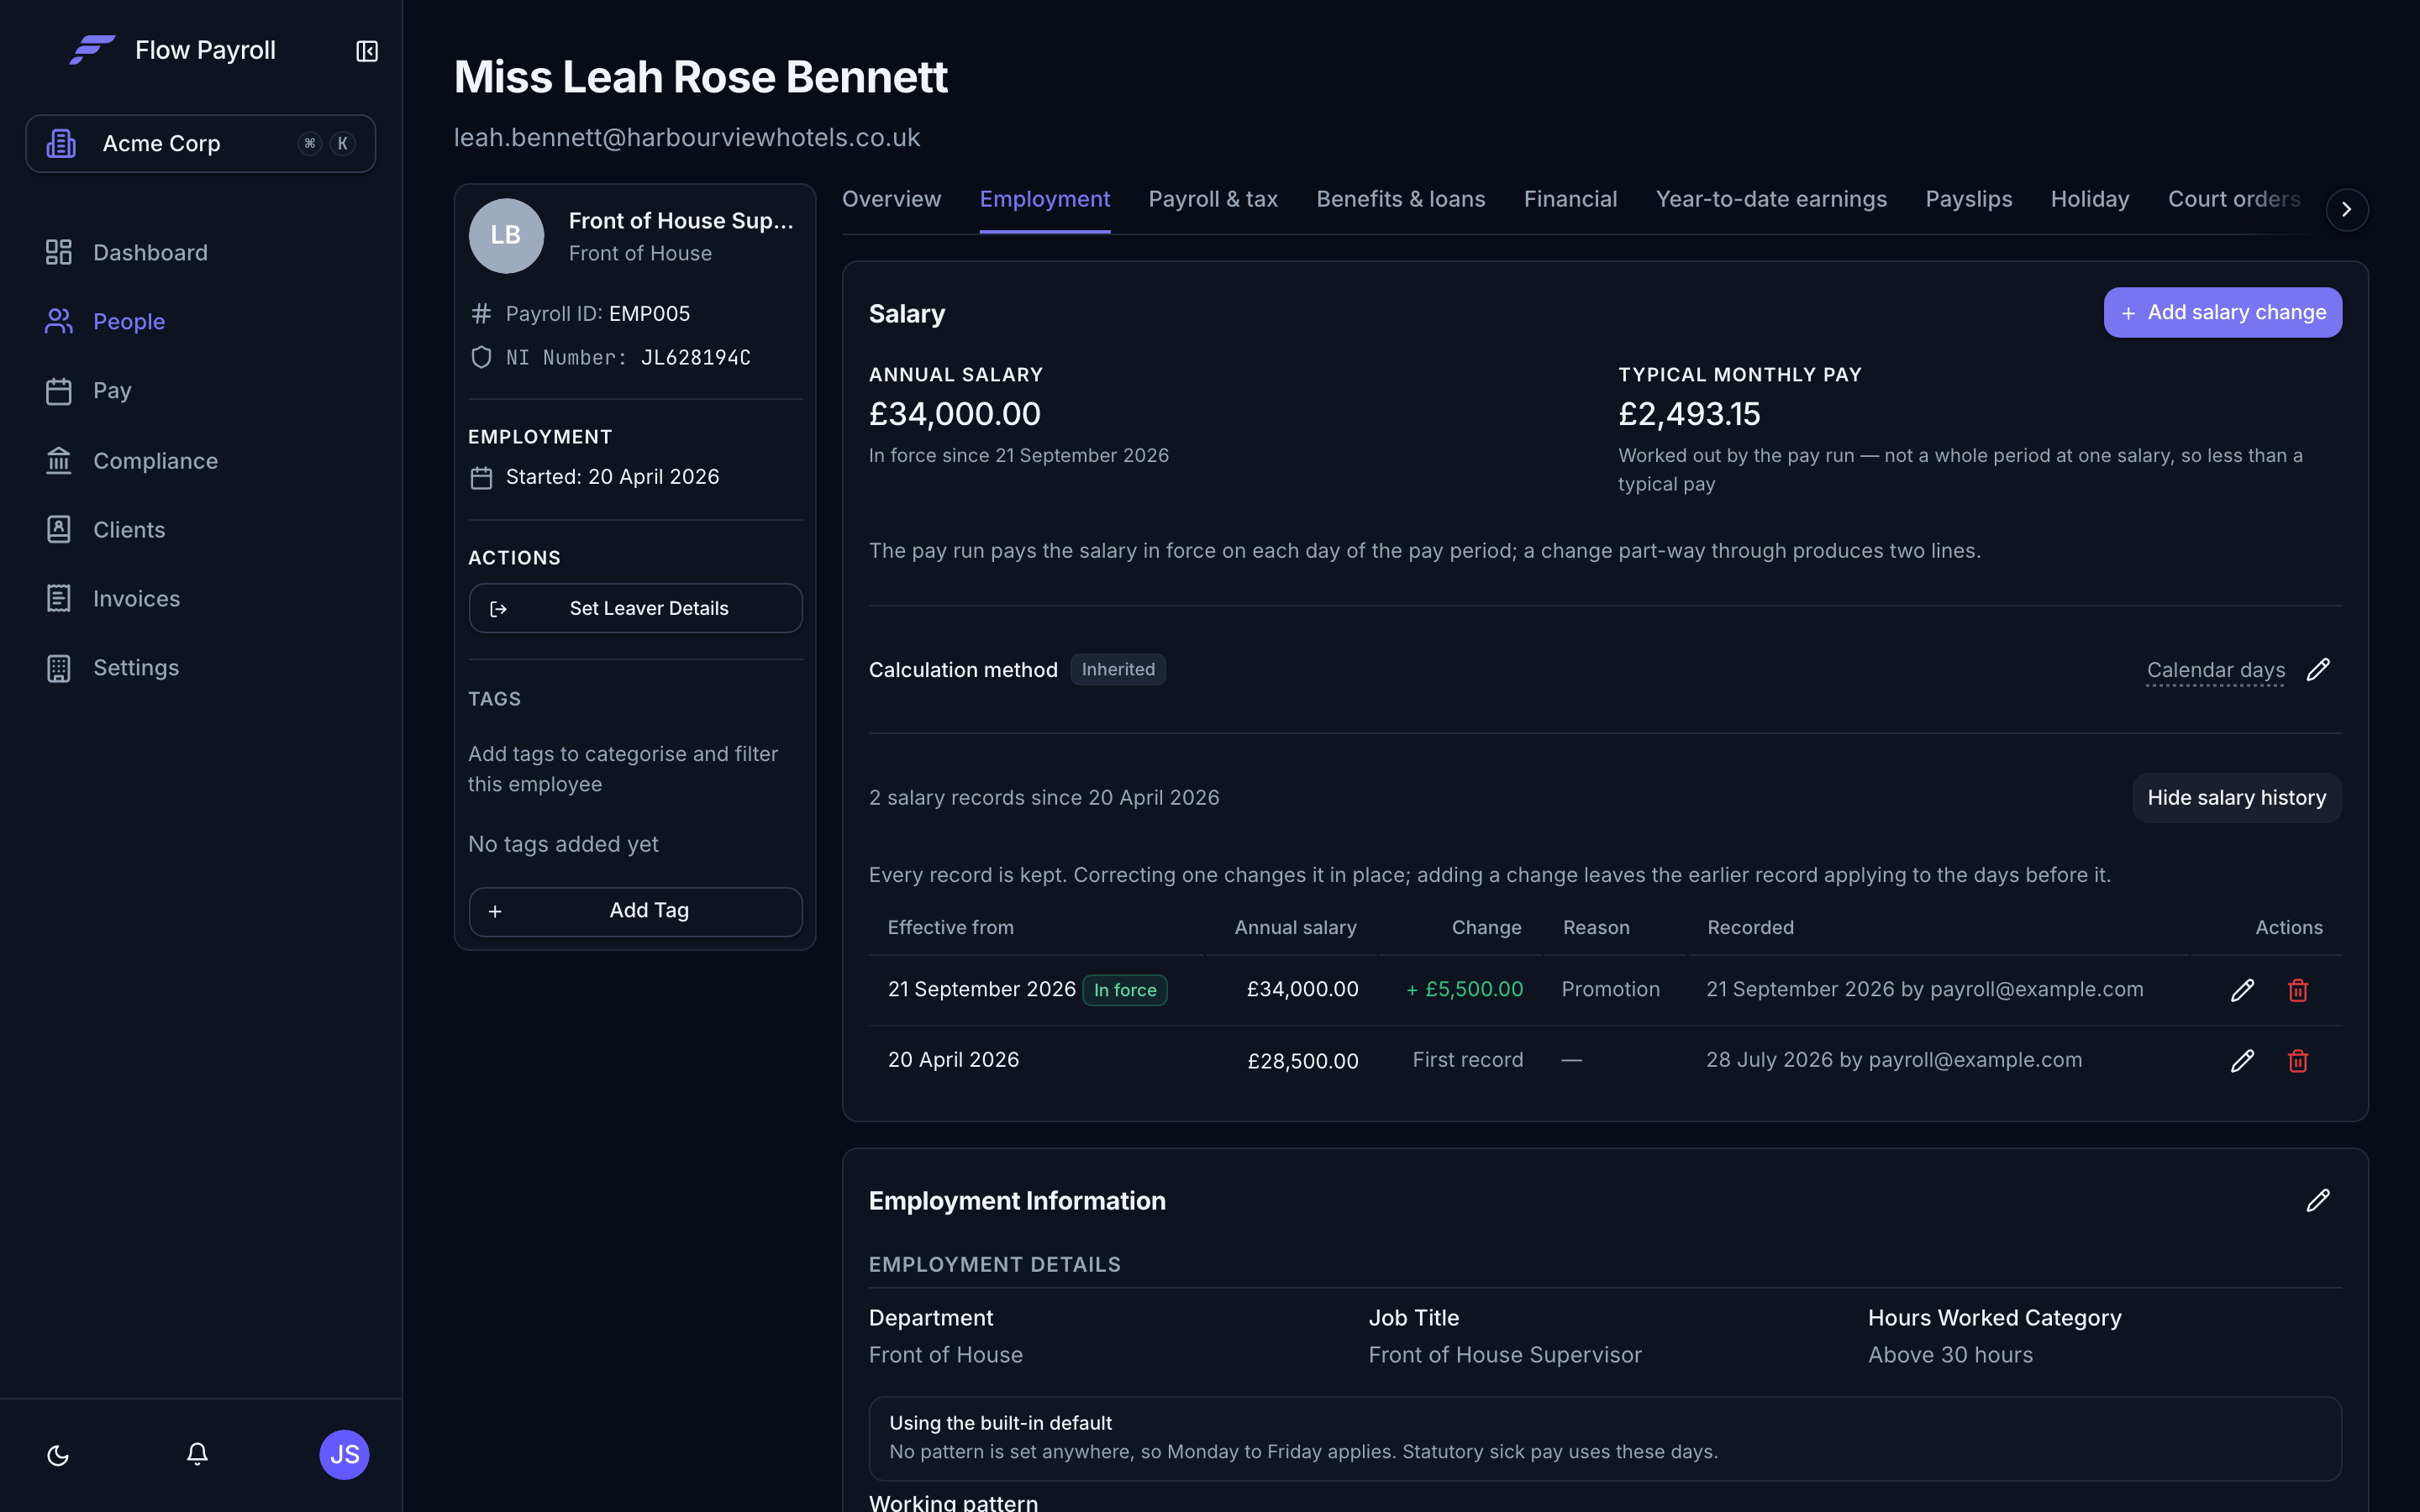This screenshot has height=1512, width=2420.
Task: Open the Year-to-date earnings tab
Action: point(1771,199)
